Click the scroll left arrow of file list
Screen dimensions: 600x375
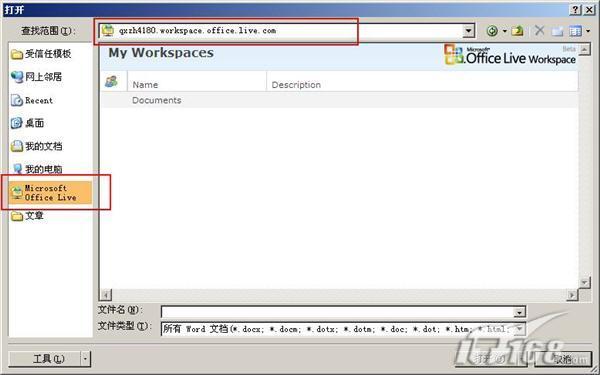point(106,295)
